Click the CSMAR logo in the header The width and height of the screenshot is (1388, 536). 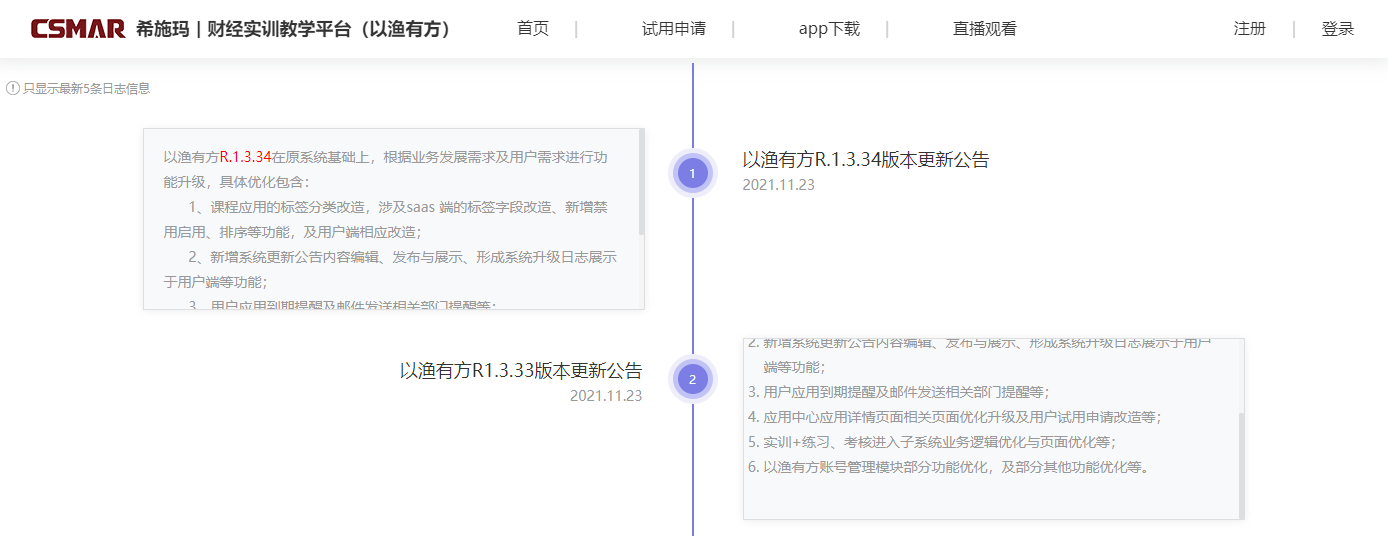(x=78, y=29)
